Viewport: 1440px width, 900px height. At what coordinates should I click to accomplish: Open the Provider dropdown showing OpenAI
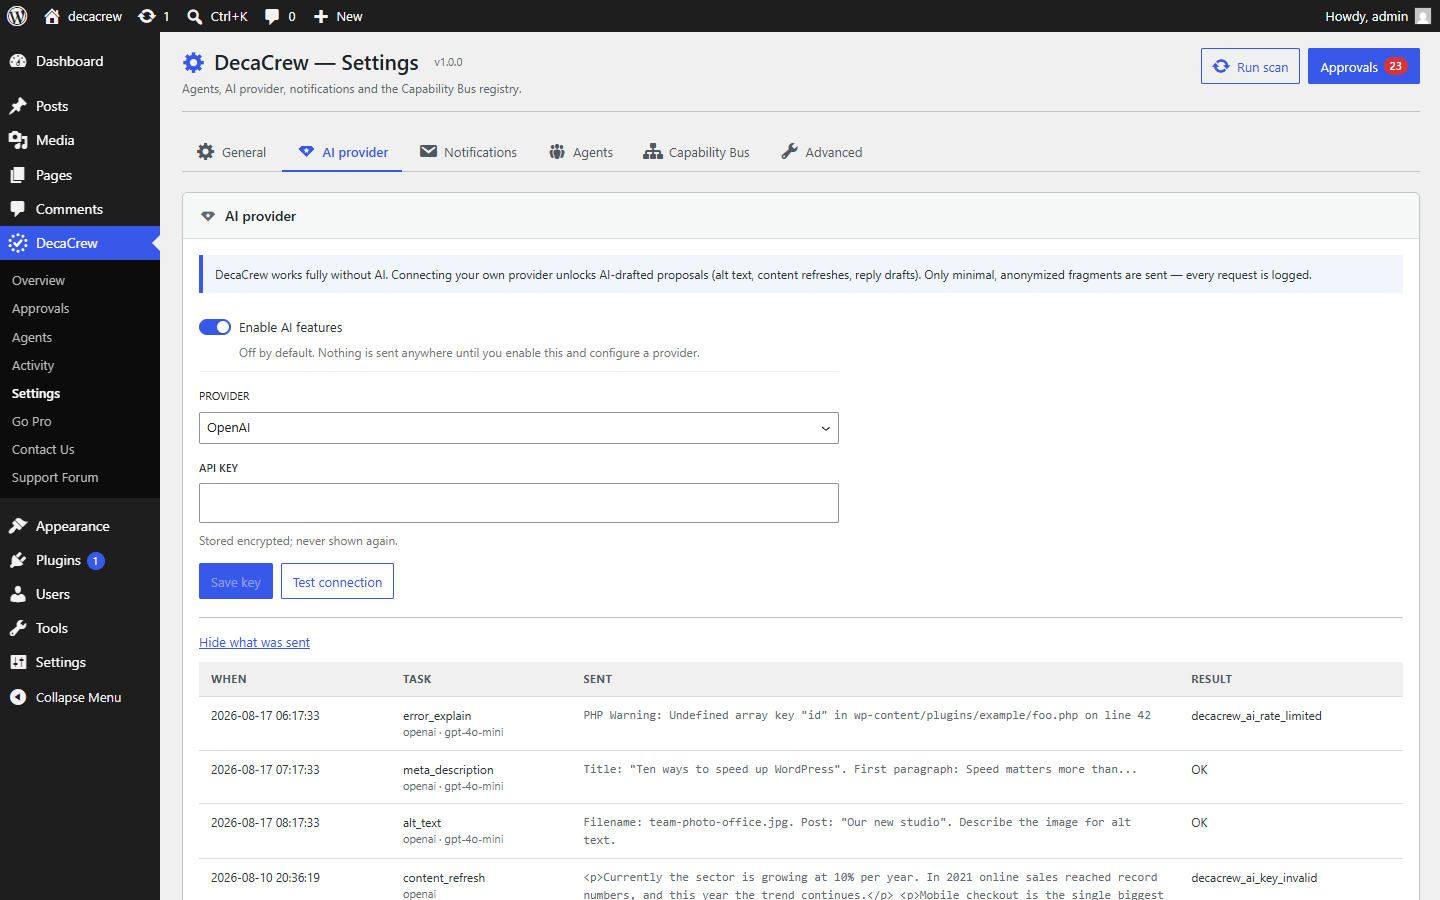[x=519, y=428]
